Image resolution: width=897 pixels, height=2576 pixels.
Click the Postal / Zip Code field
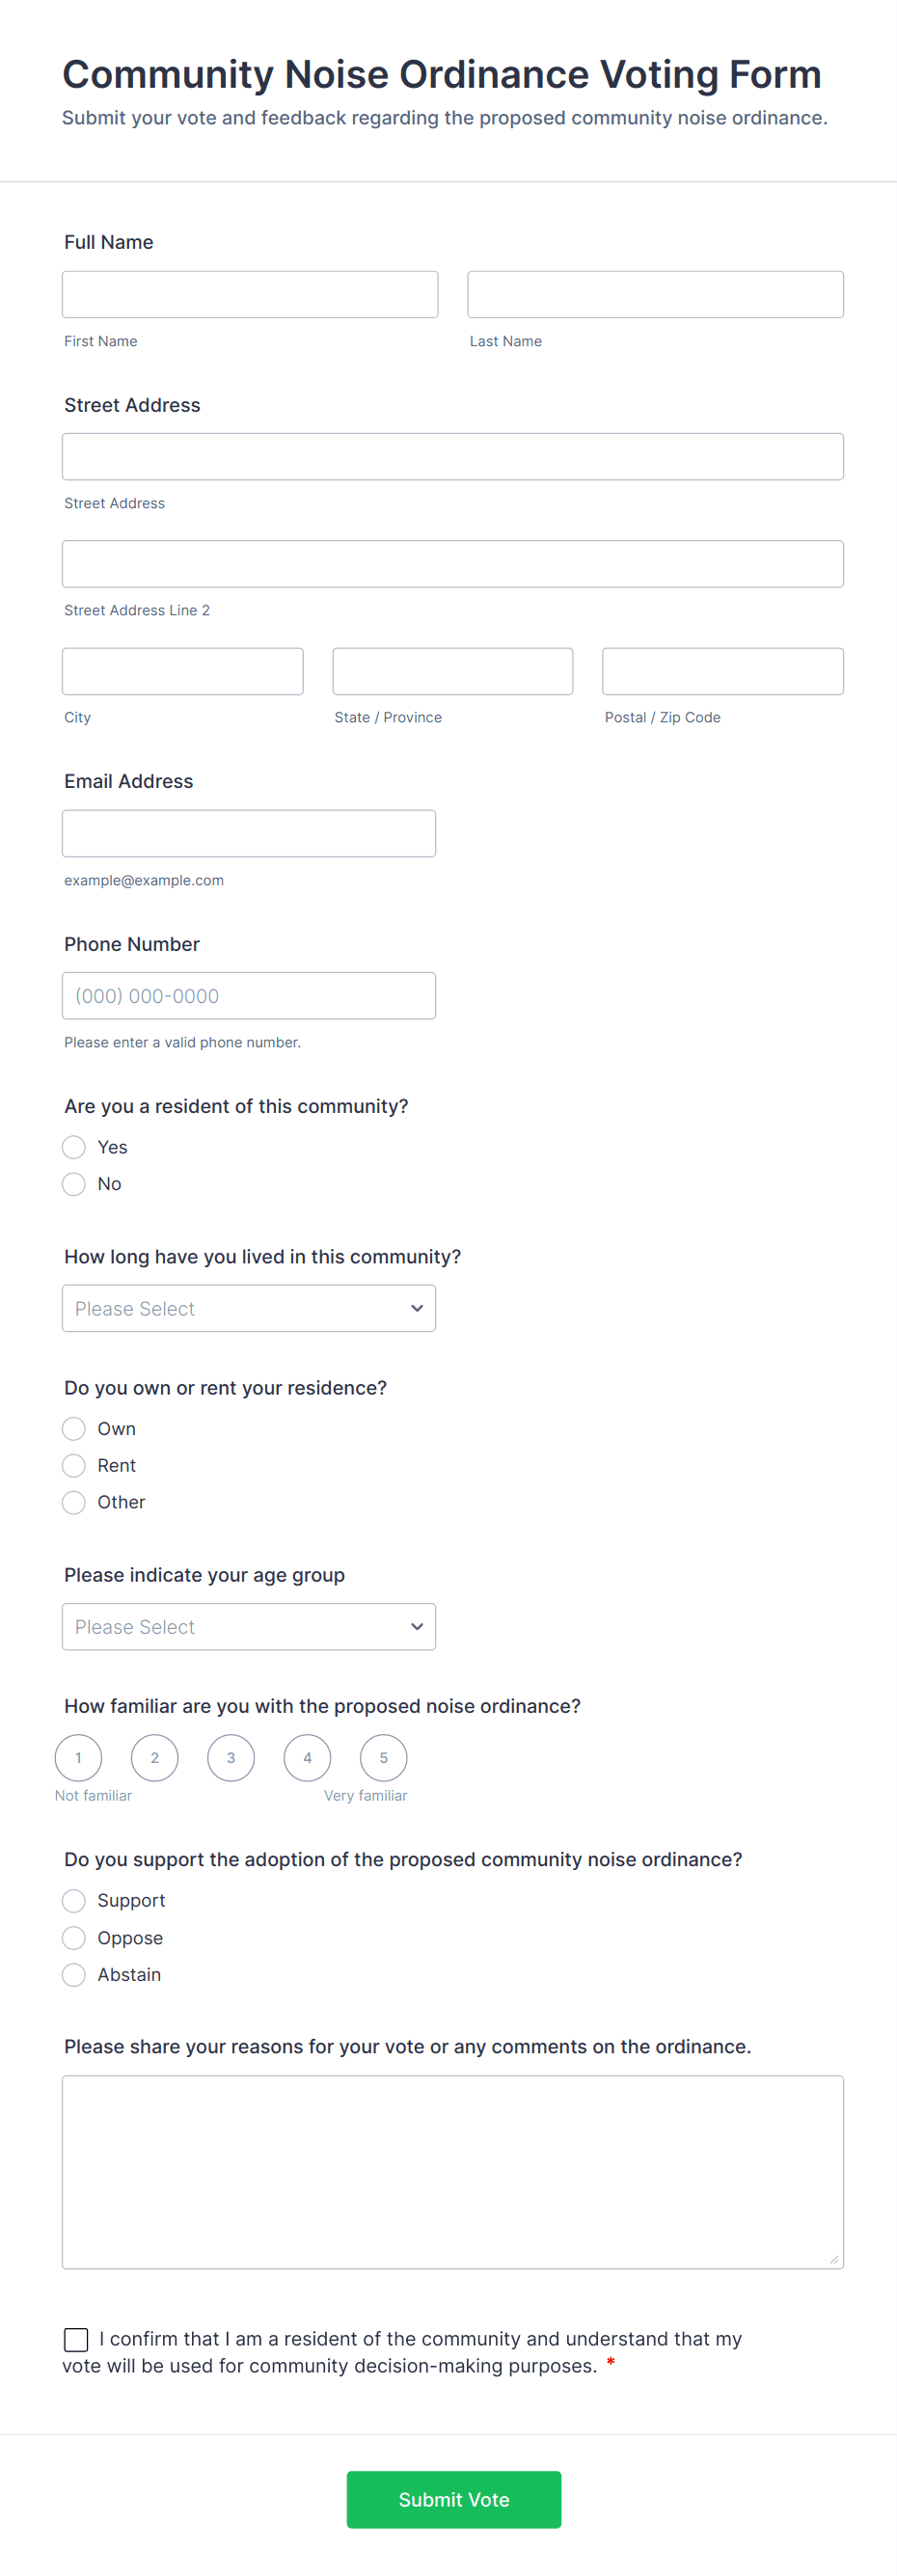pyautogui.click(x=722, y=671)
